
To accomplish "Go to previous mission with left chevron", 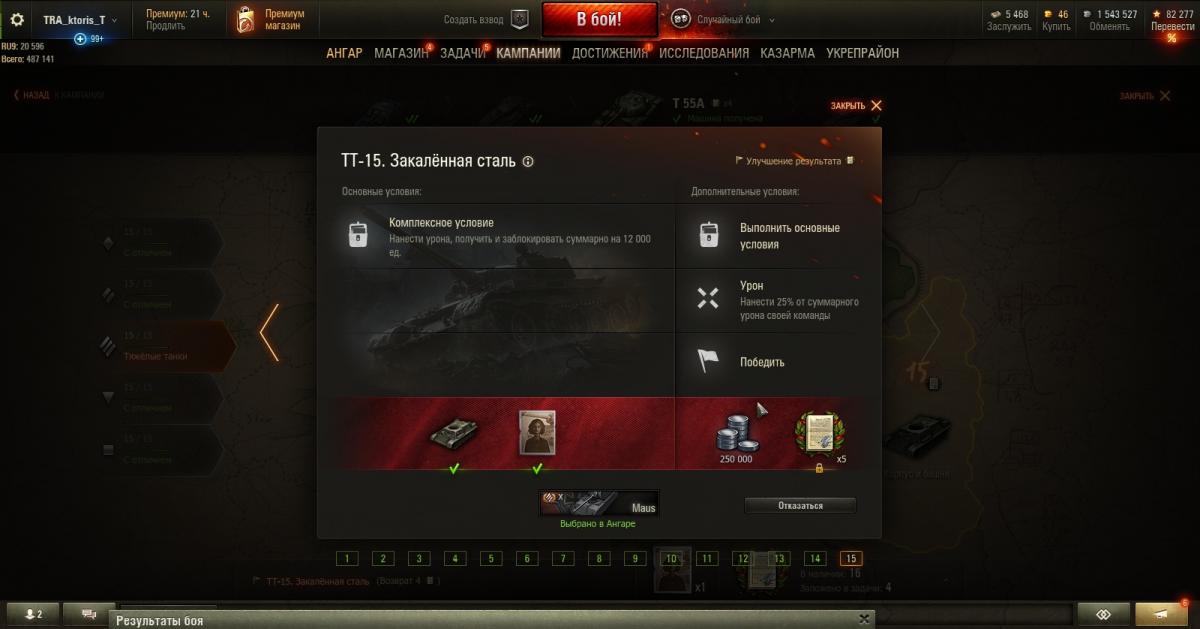I will click(x=268, y=332).
